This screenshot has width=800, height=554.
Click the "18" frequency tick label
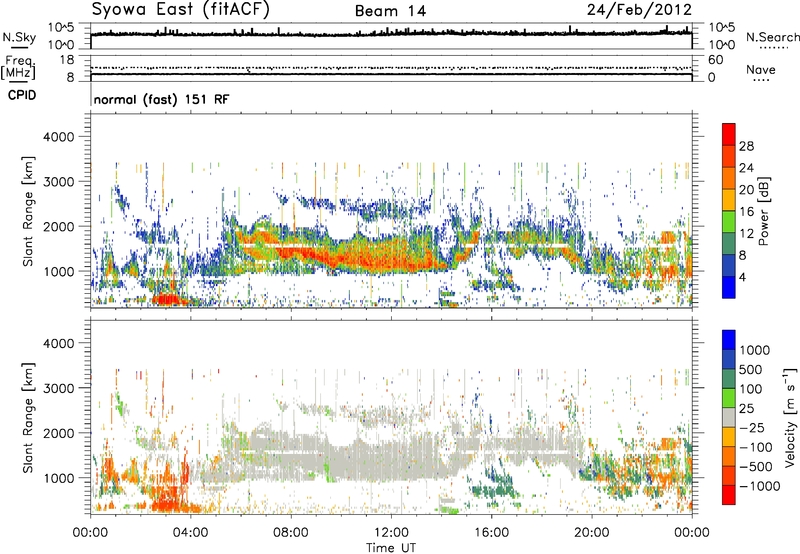(x=67, y=60)
